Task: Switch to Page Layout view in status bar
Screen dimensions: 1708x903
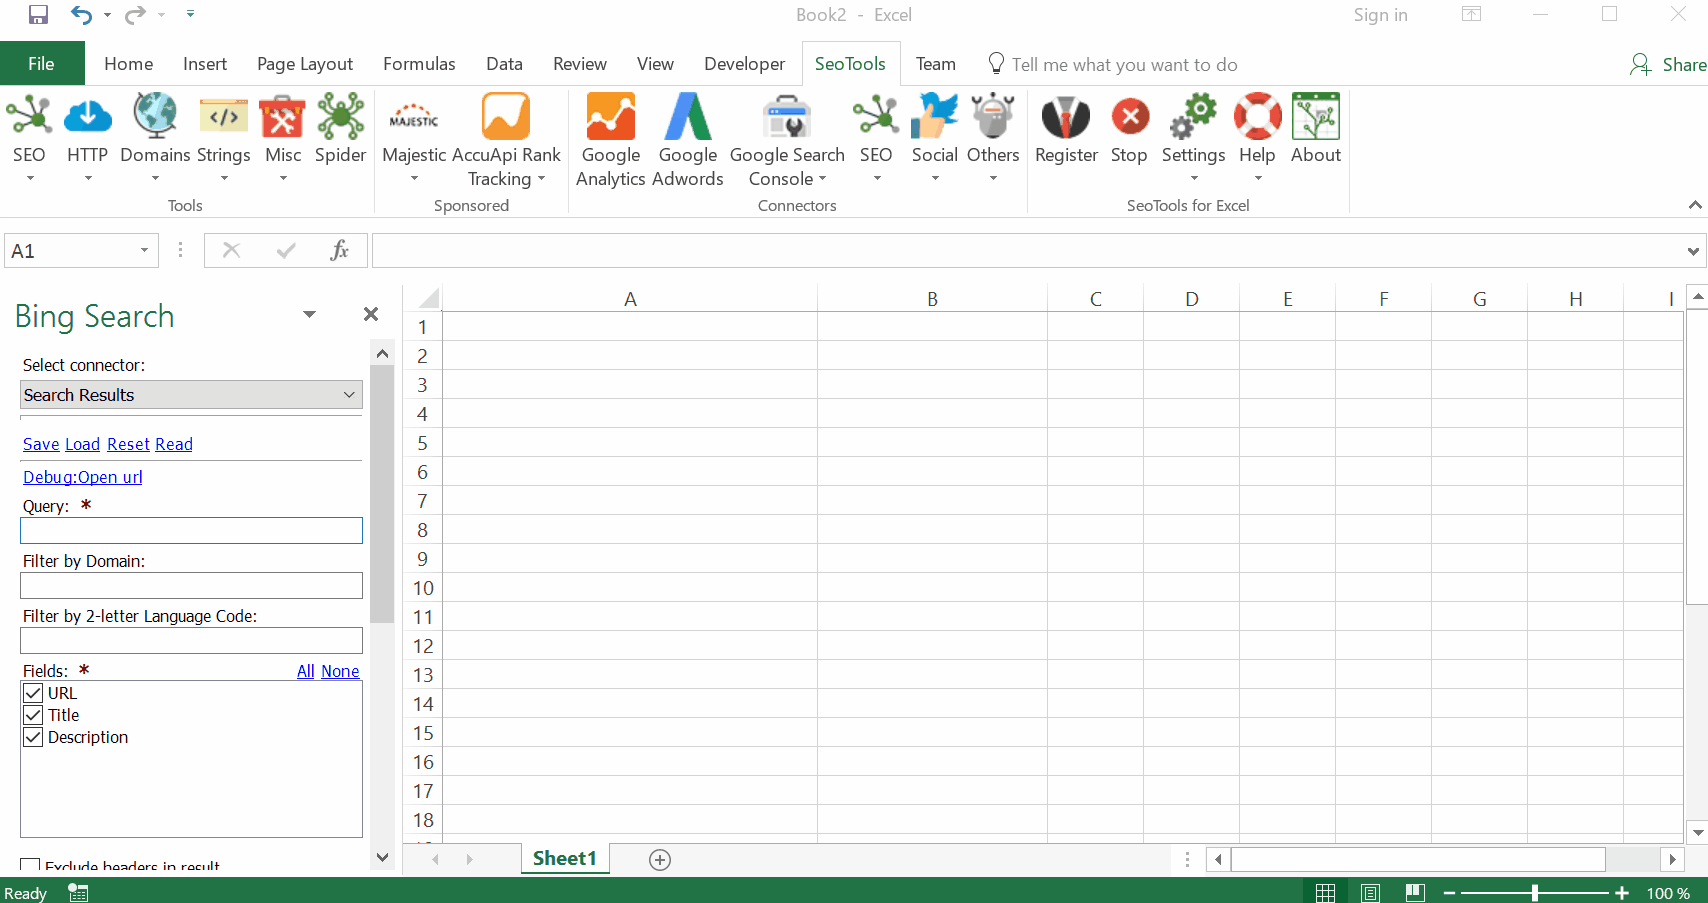Action: coord(1370,893)
